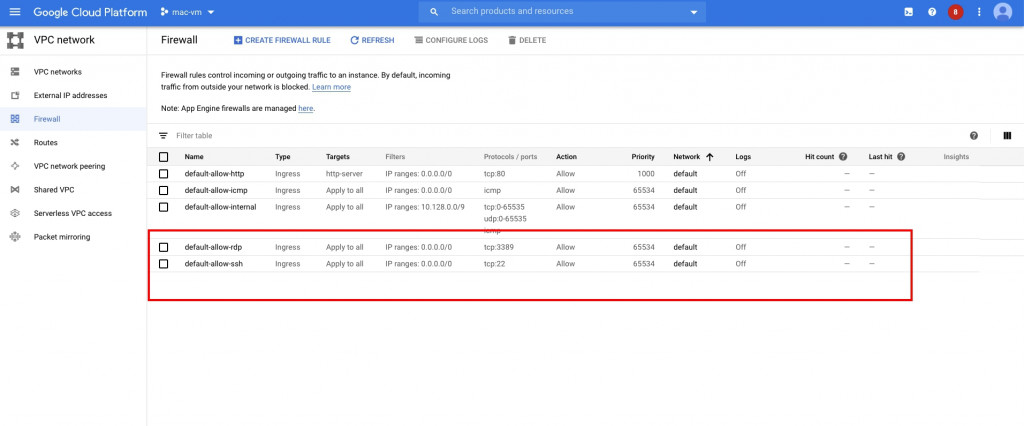Follow the Learn more link

pyautogui.click(x=331, y=87)
